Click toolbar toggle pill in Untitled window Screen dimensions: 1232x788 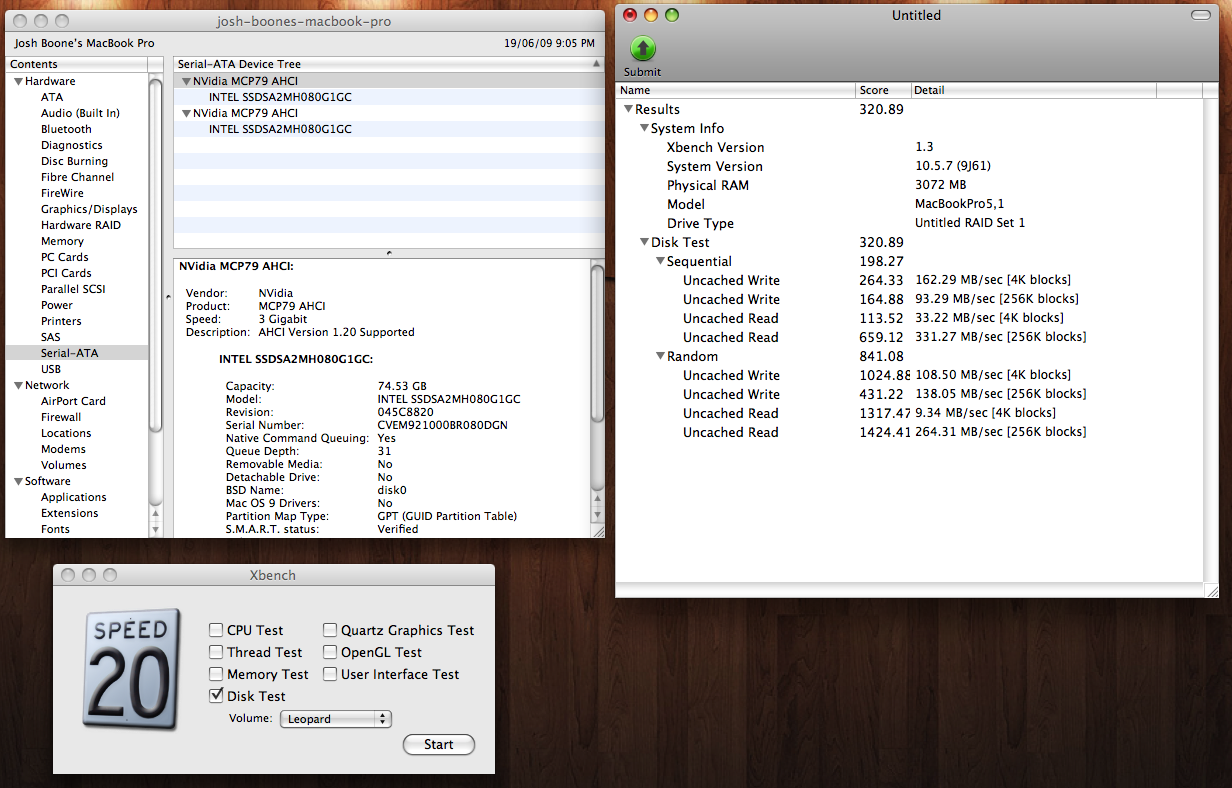[1200, 15]
